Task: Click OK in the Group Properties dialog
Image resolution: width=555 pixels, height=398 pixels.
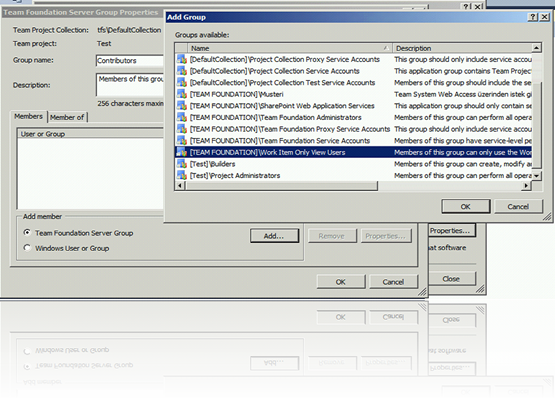Action: pos(341,282)
